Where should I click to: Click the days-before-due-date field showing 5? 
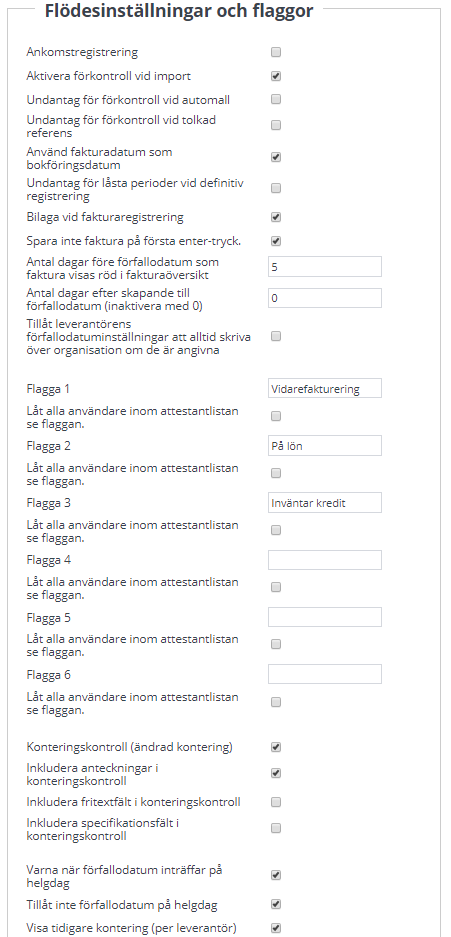[325, 267]
